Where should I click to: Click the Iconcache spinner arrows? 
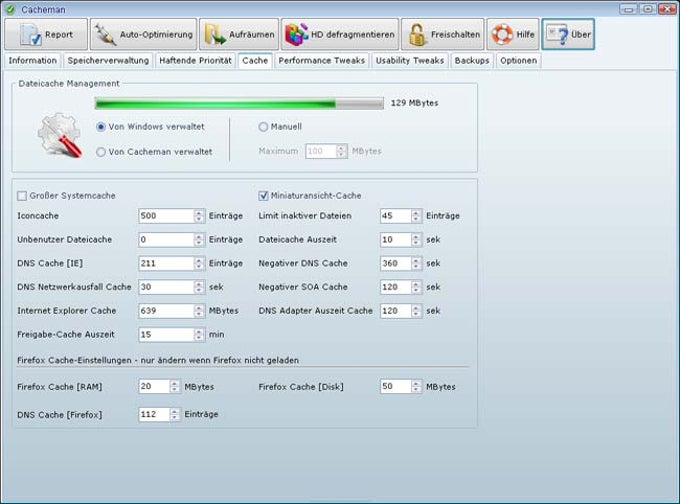(199, 216)
